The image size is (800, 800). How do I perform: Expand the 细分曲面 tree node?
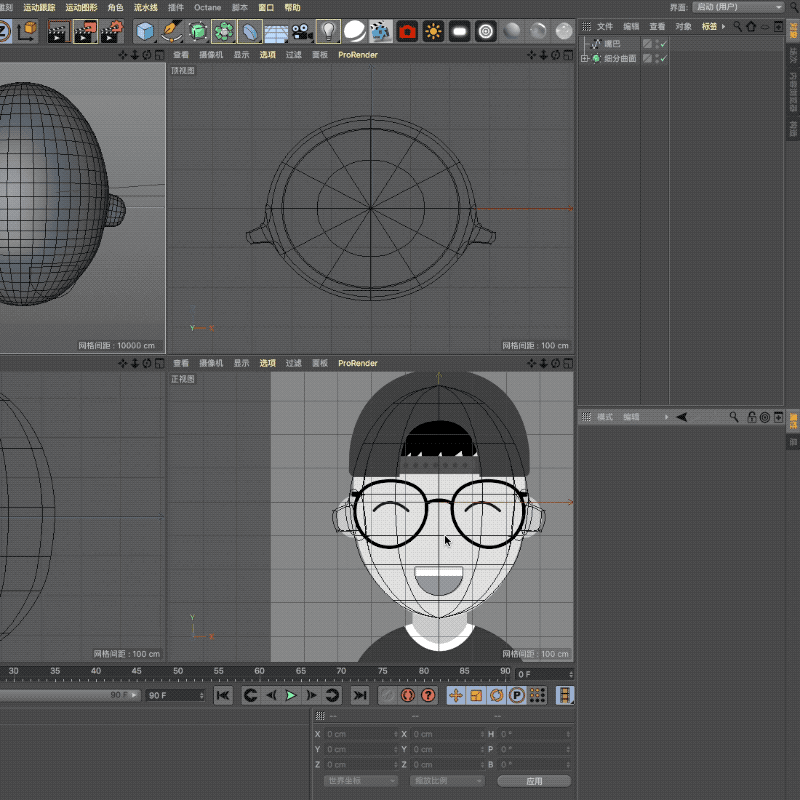585,59
